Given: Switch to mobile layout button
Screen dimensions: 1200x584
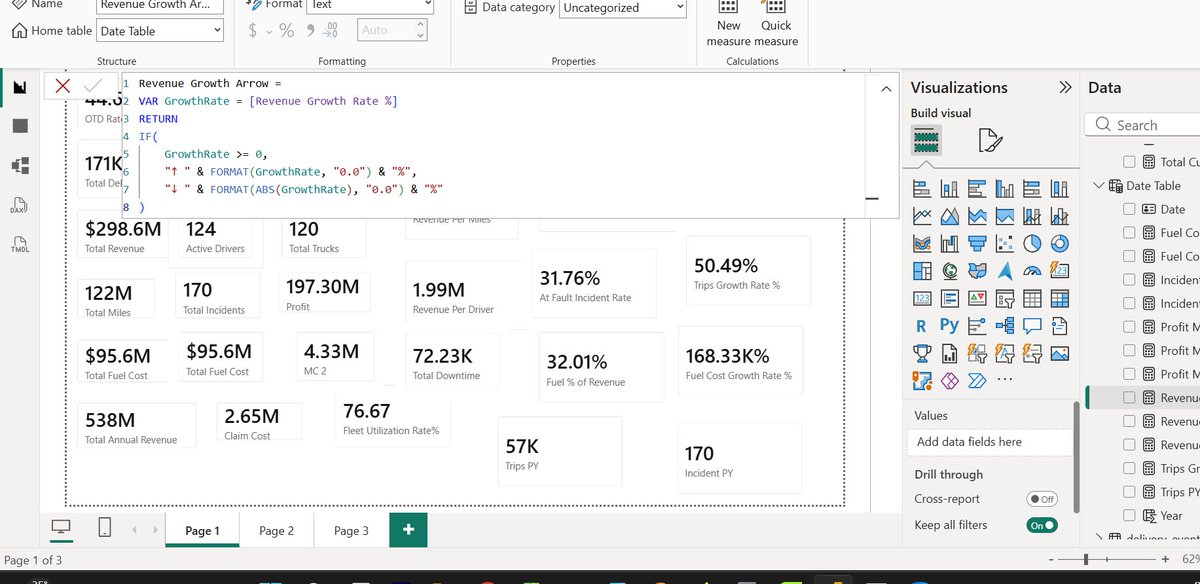Looking at the screenshot, I should click(106, 527).
